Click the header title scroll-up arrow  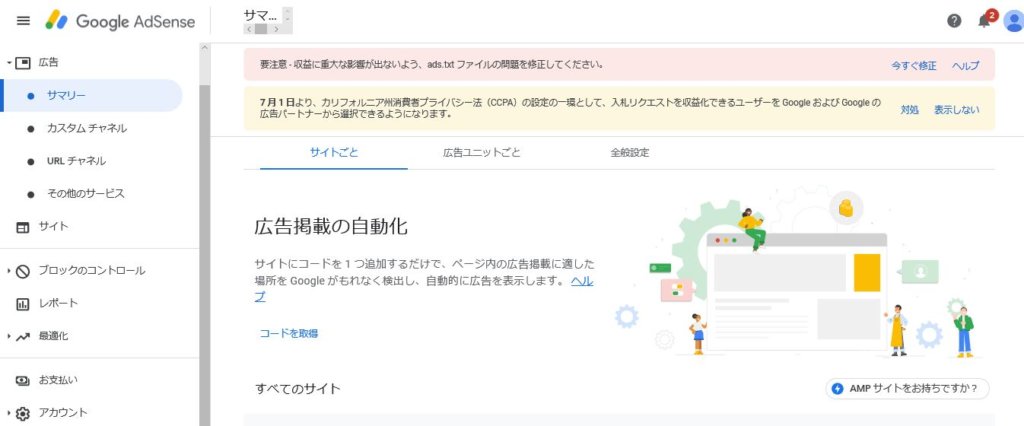click(x=288, y=10)
